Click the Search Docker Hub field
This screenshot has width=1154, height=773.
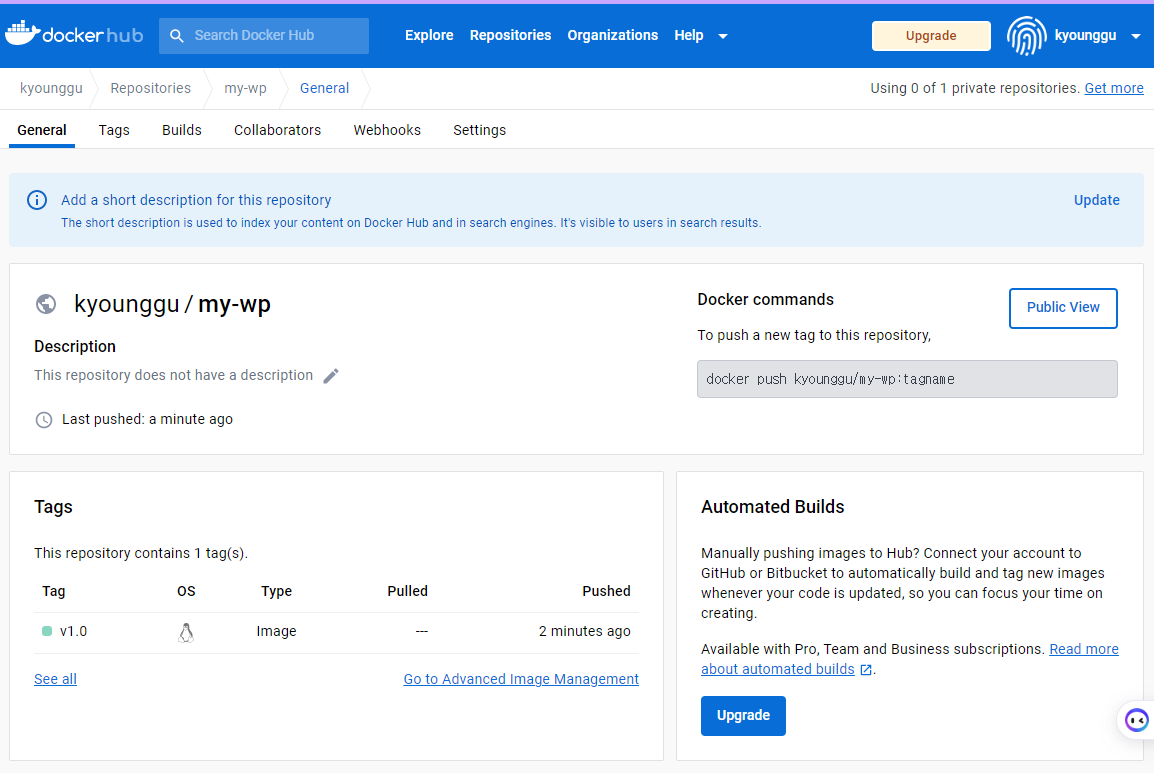click(263, 35)
